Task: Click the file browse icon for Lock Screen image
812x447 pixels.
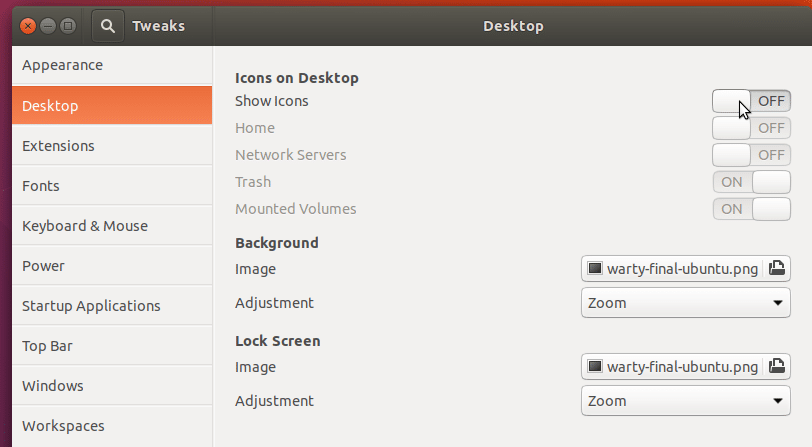Action: [776, 366]
